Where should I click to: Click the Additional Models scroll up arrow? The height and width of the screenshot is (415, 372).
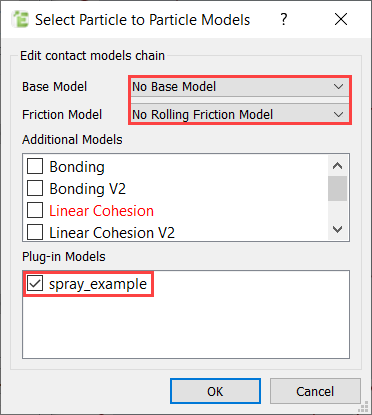(337, 166)
